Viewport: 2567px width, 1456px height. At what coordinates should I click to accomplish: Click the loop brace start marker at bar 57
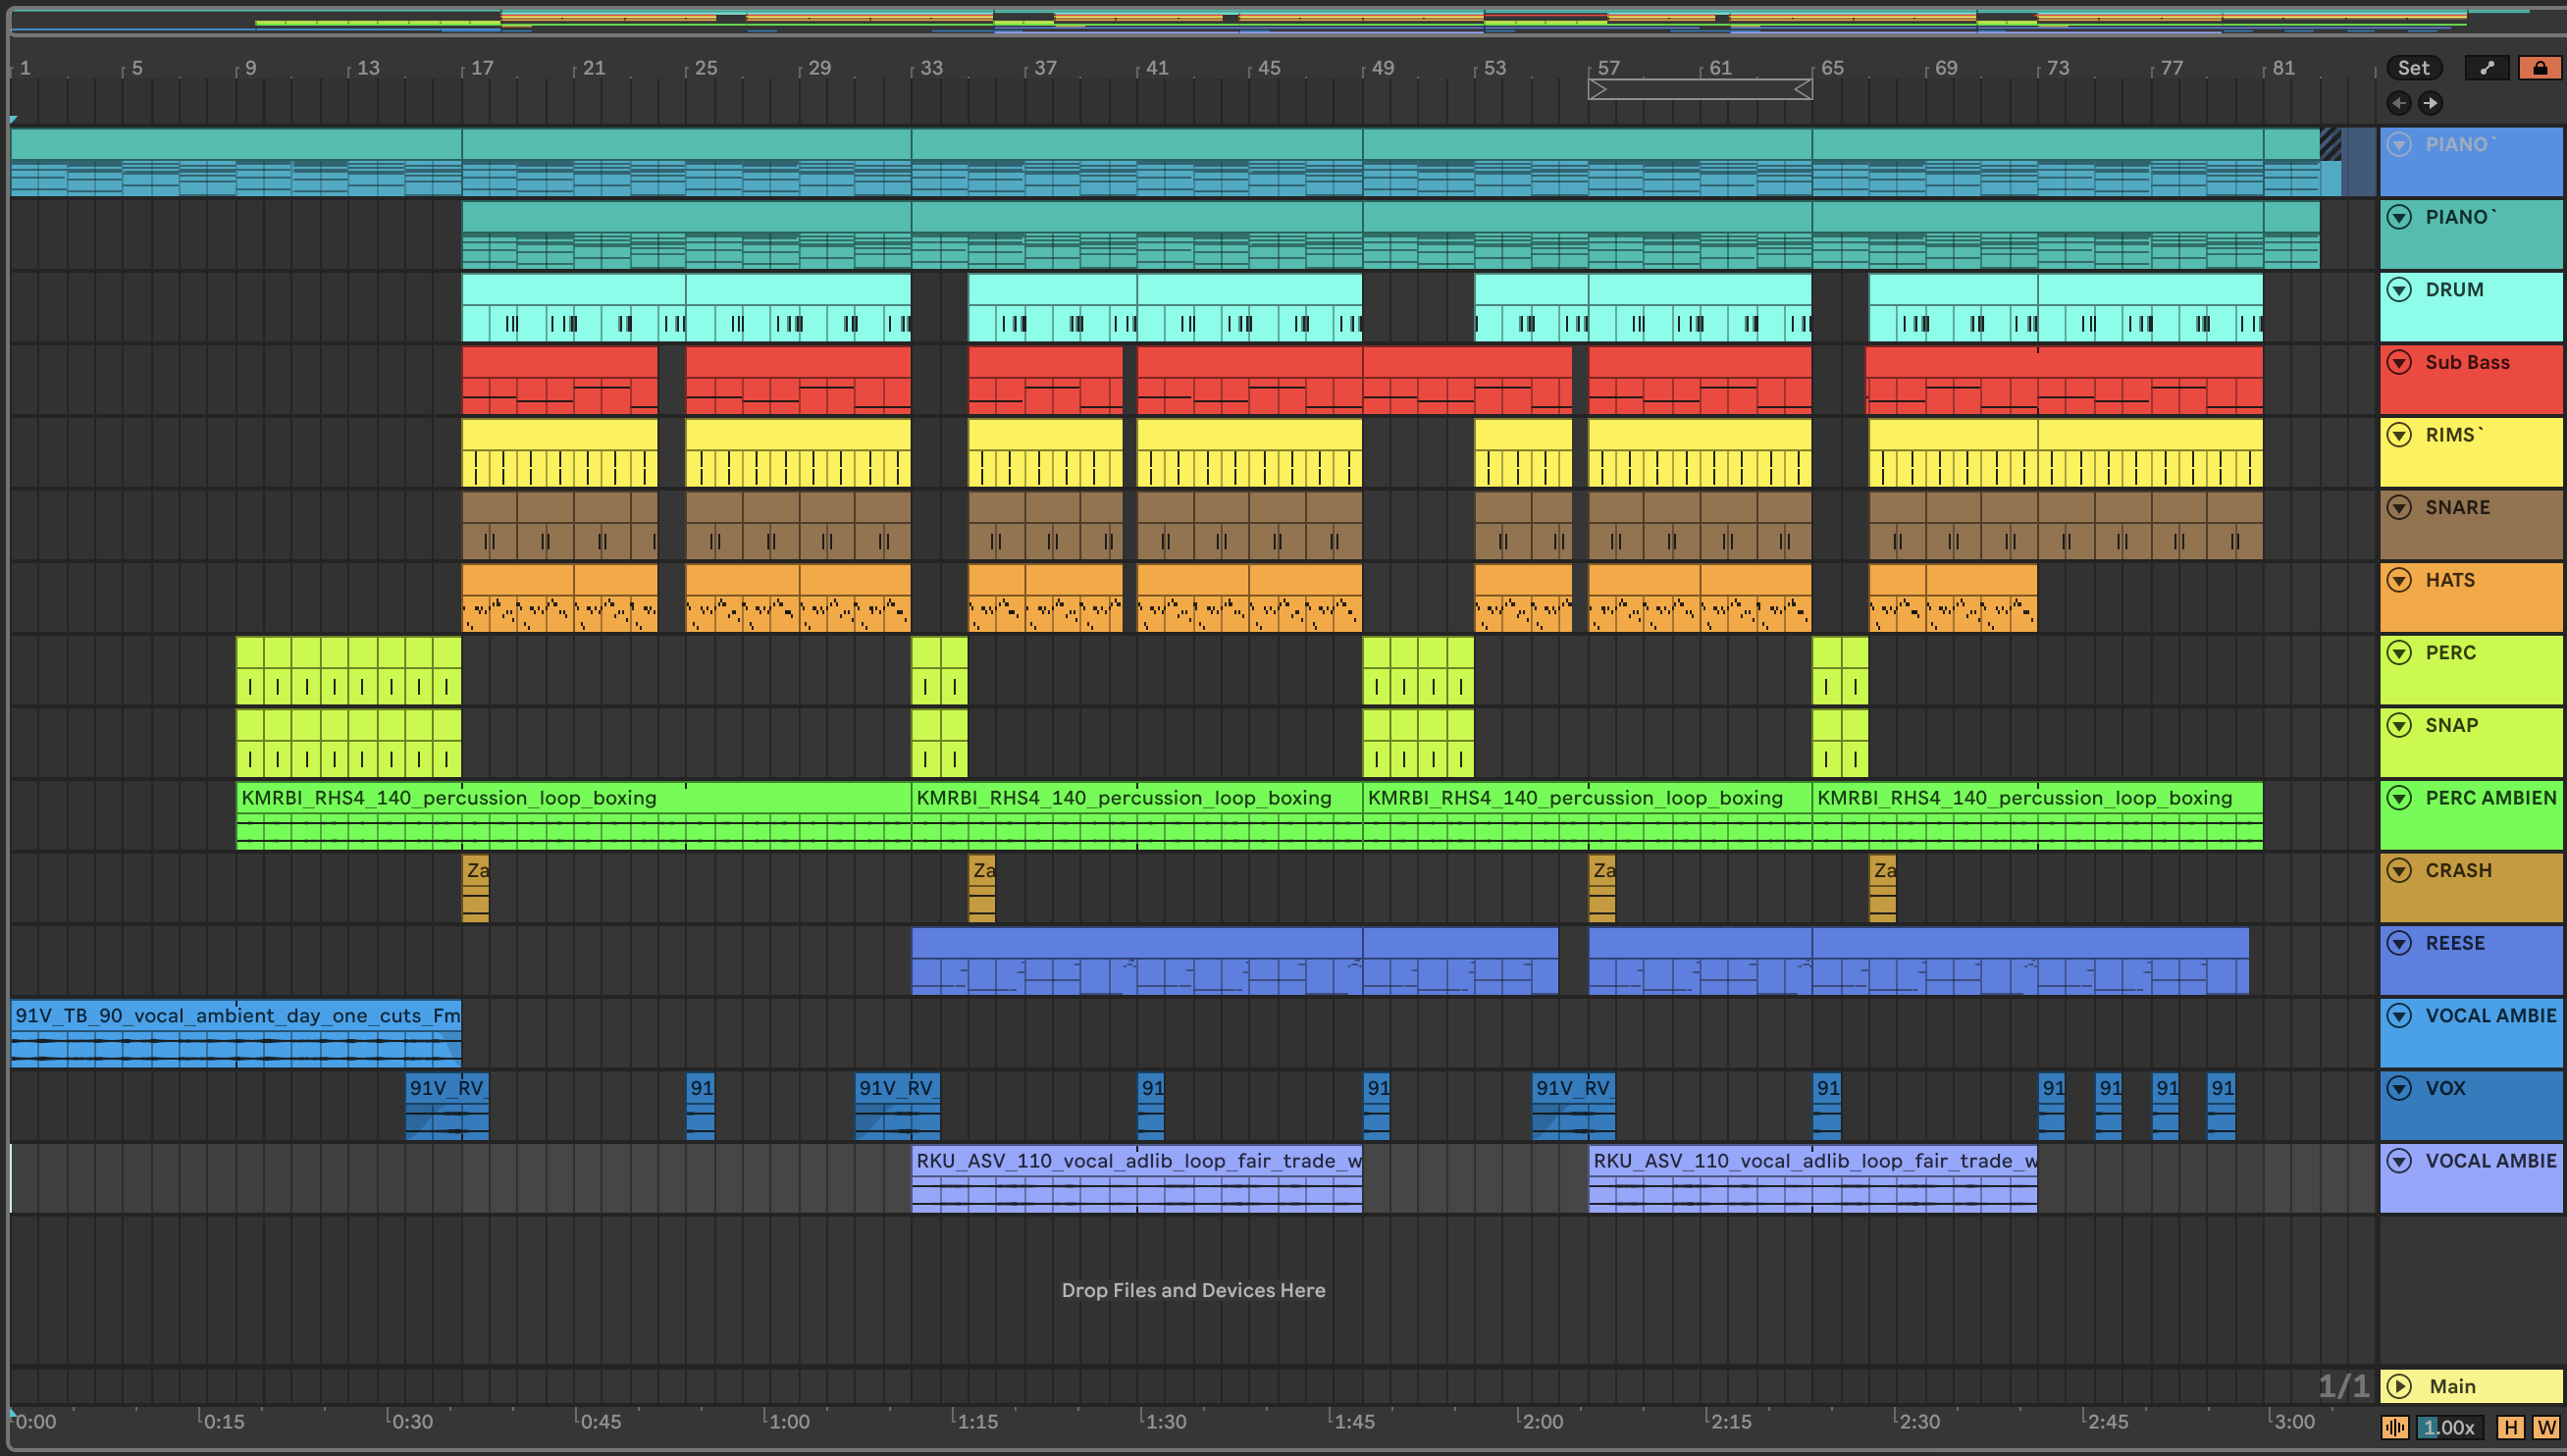[1597, 90]
